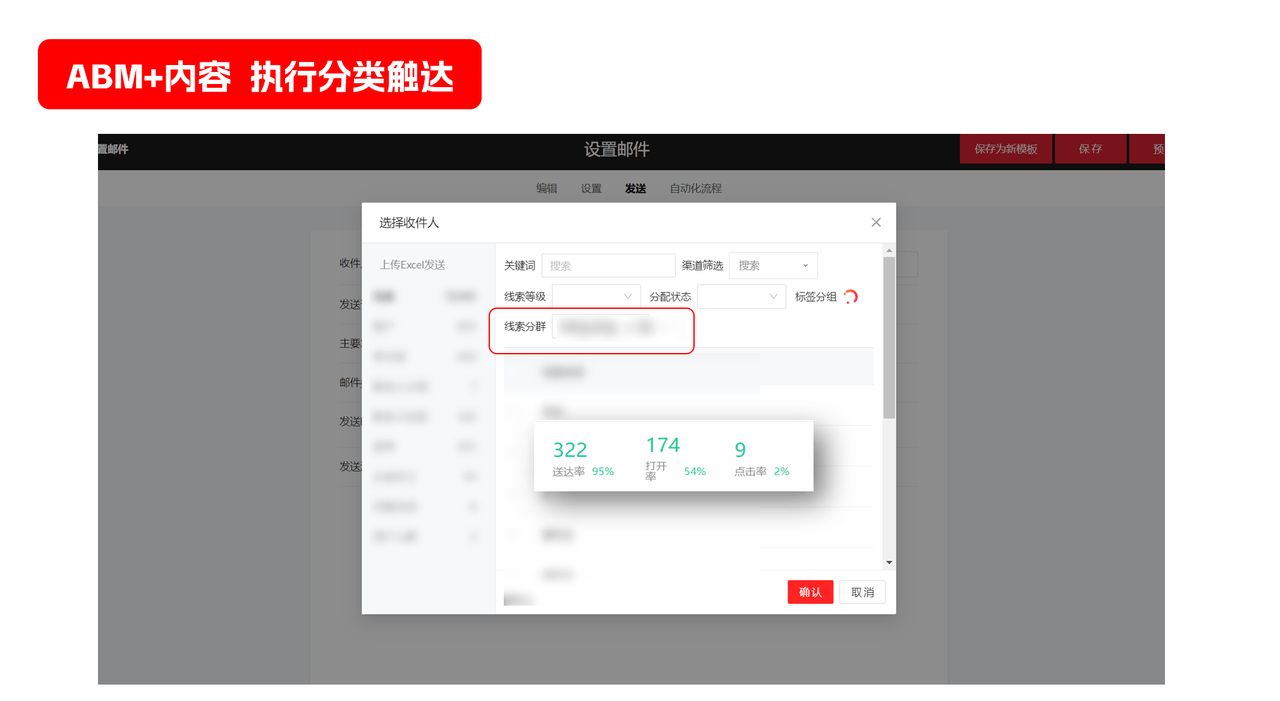
Task: Open the blurred 线索分群 selector
Action: (620, 327)
